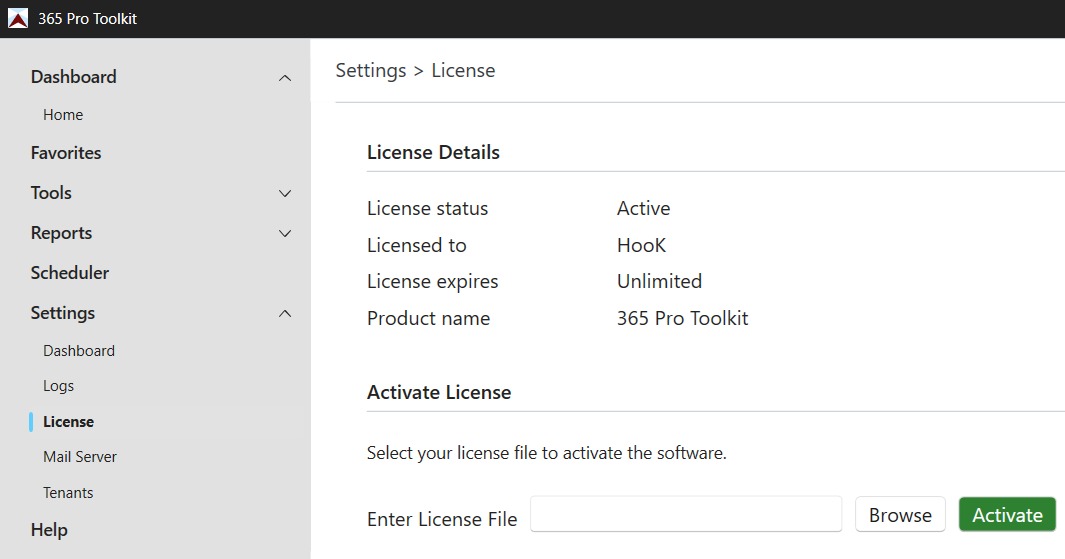This screenshot has height=559, width=1065.
Task: Open the Scheduler sidebar item
Action: click(x=70, y=273)
